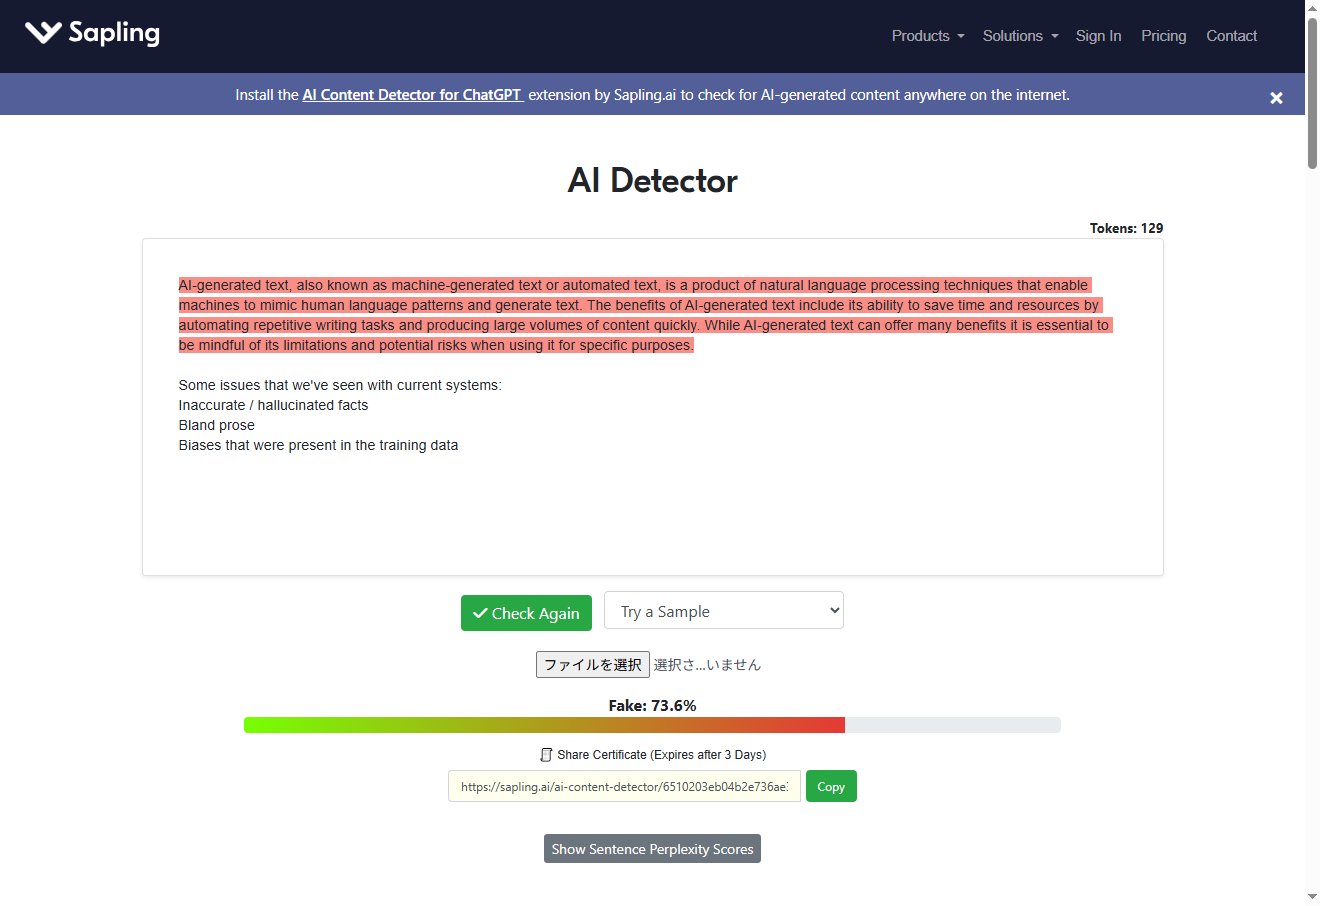Click the "Fake: 73.6%" label
This screenshot has height=906, width=1320.
[x=652, y=705]
